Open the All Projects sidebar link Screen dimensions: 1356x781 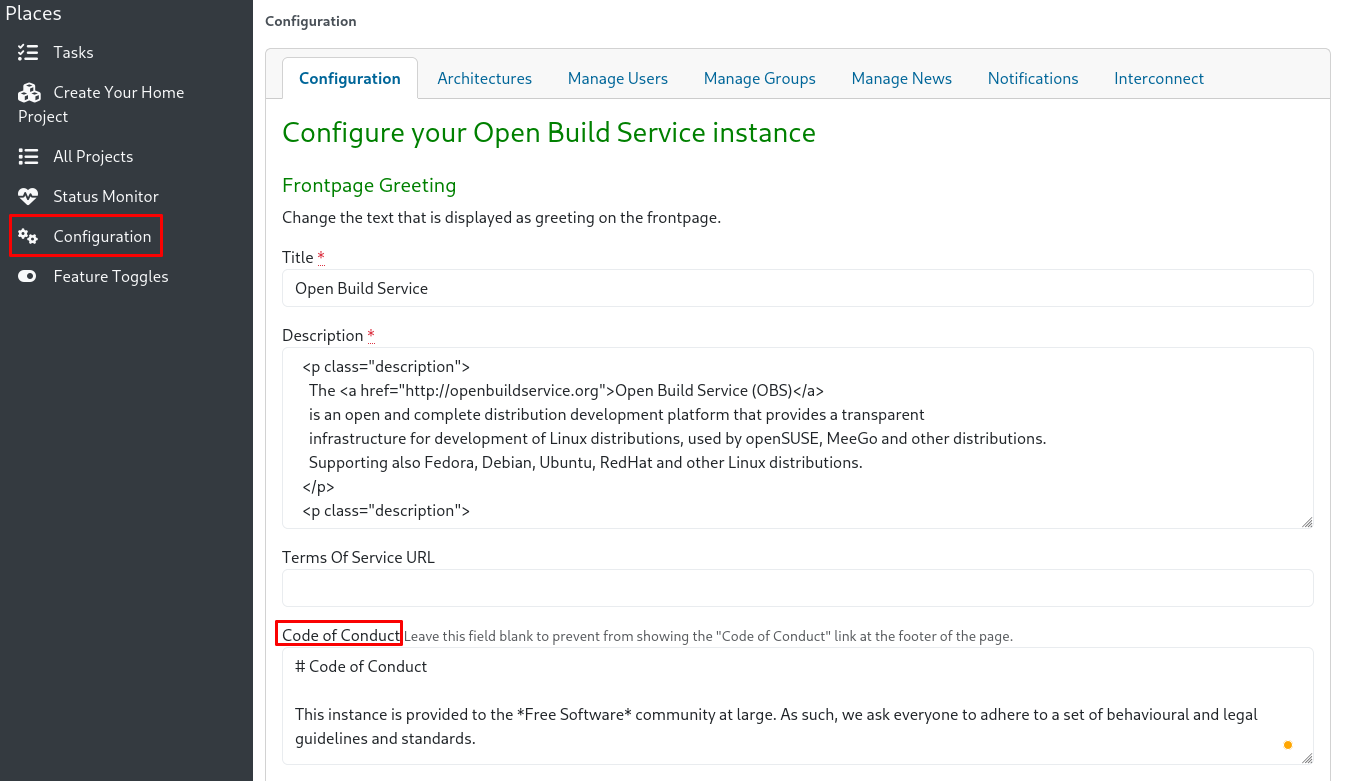point(93,157)
